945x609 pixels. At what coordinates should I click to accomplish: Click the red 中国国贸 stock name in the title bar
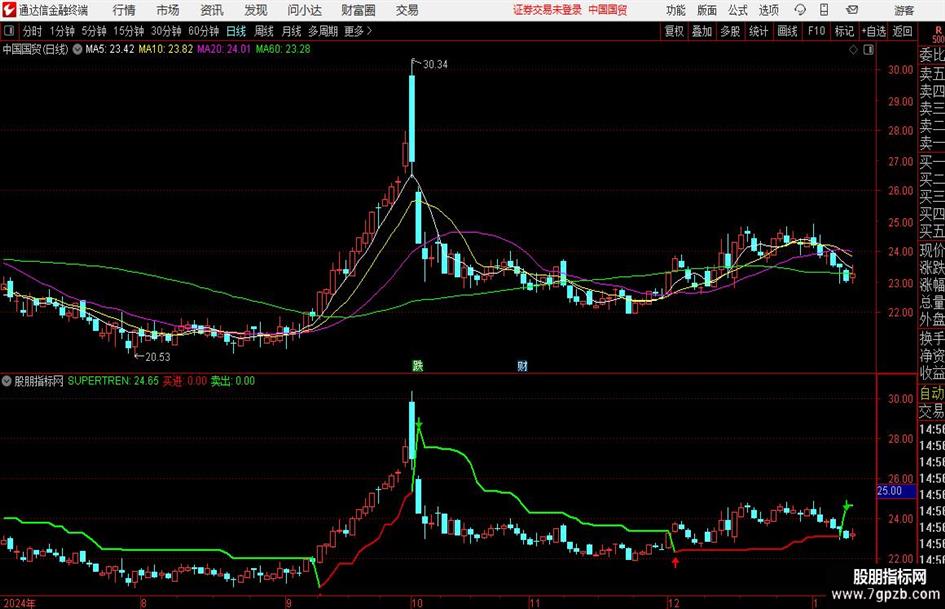(608, 10)
